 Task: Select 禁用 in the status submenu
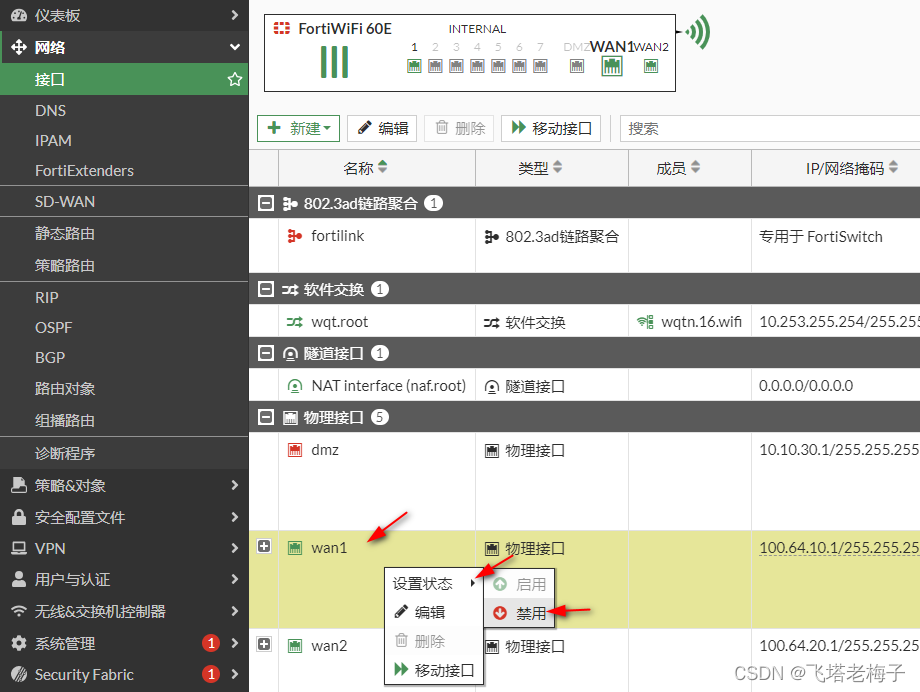(519, 613)
